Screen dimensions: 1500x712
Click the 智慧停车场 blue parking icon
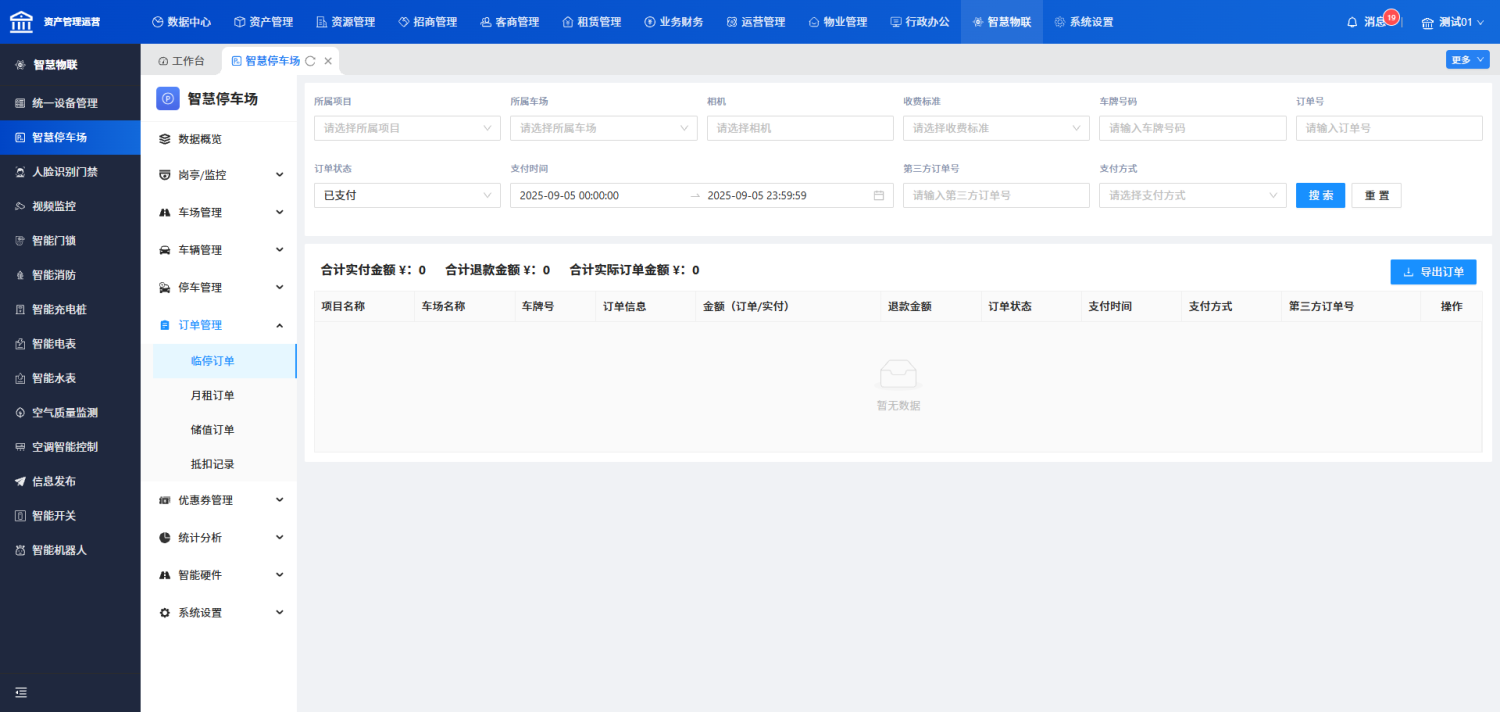[168, 98]
